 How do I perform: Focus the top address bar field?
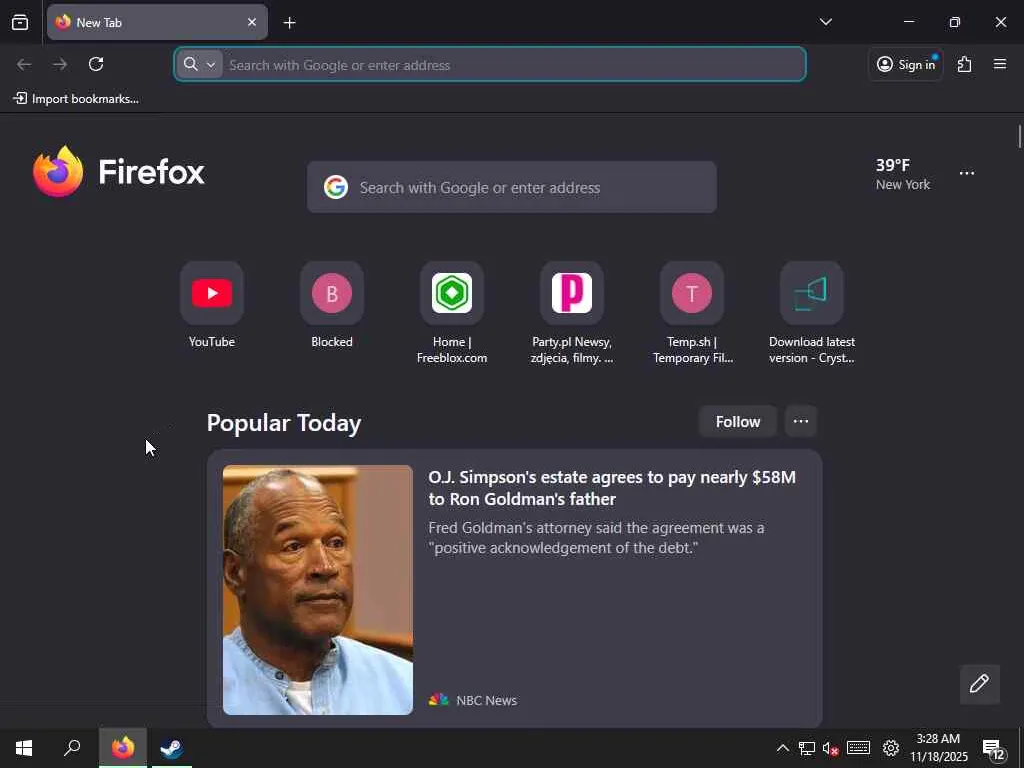[490, 65]
